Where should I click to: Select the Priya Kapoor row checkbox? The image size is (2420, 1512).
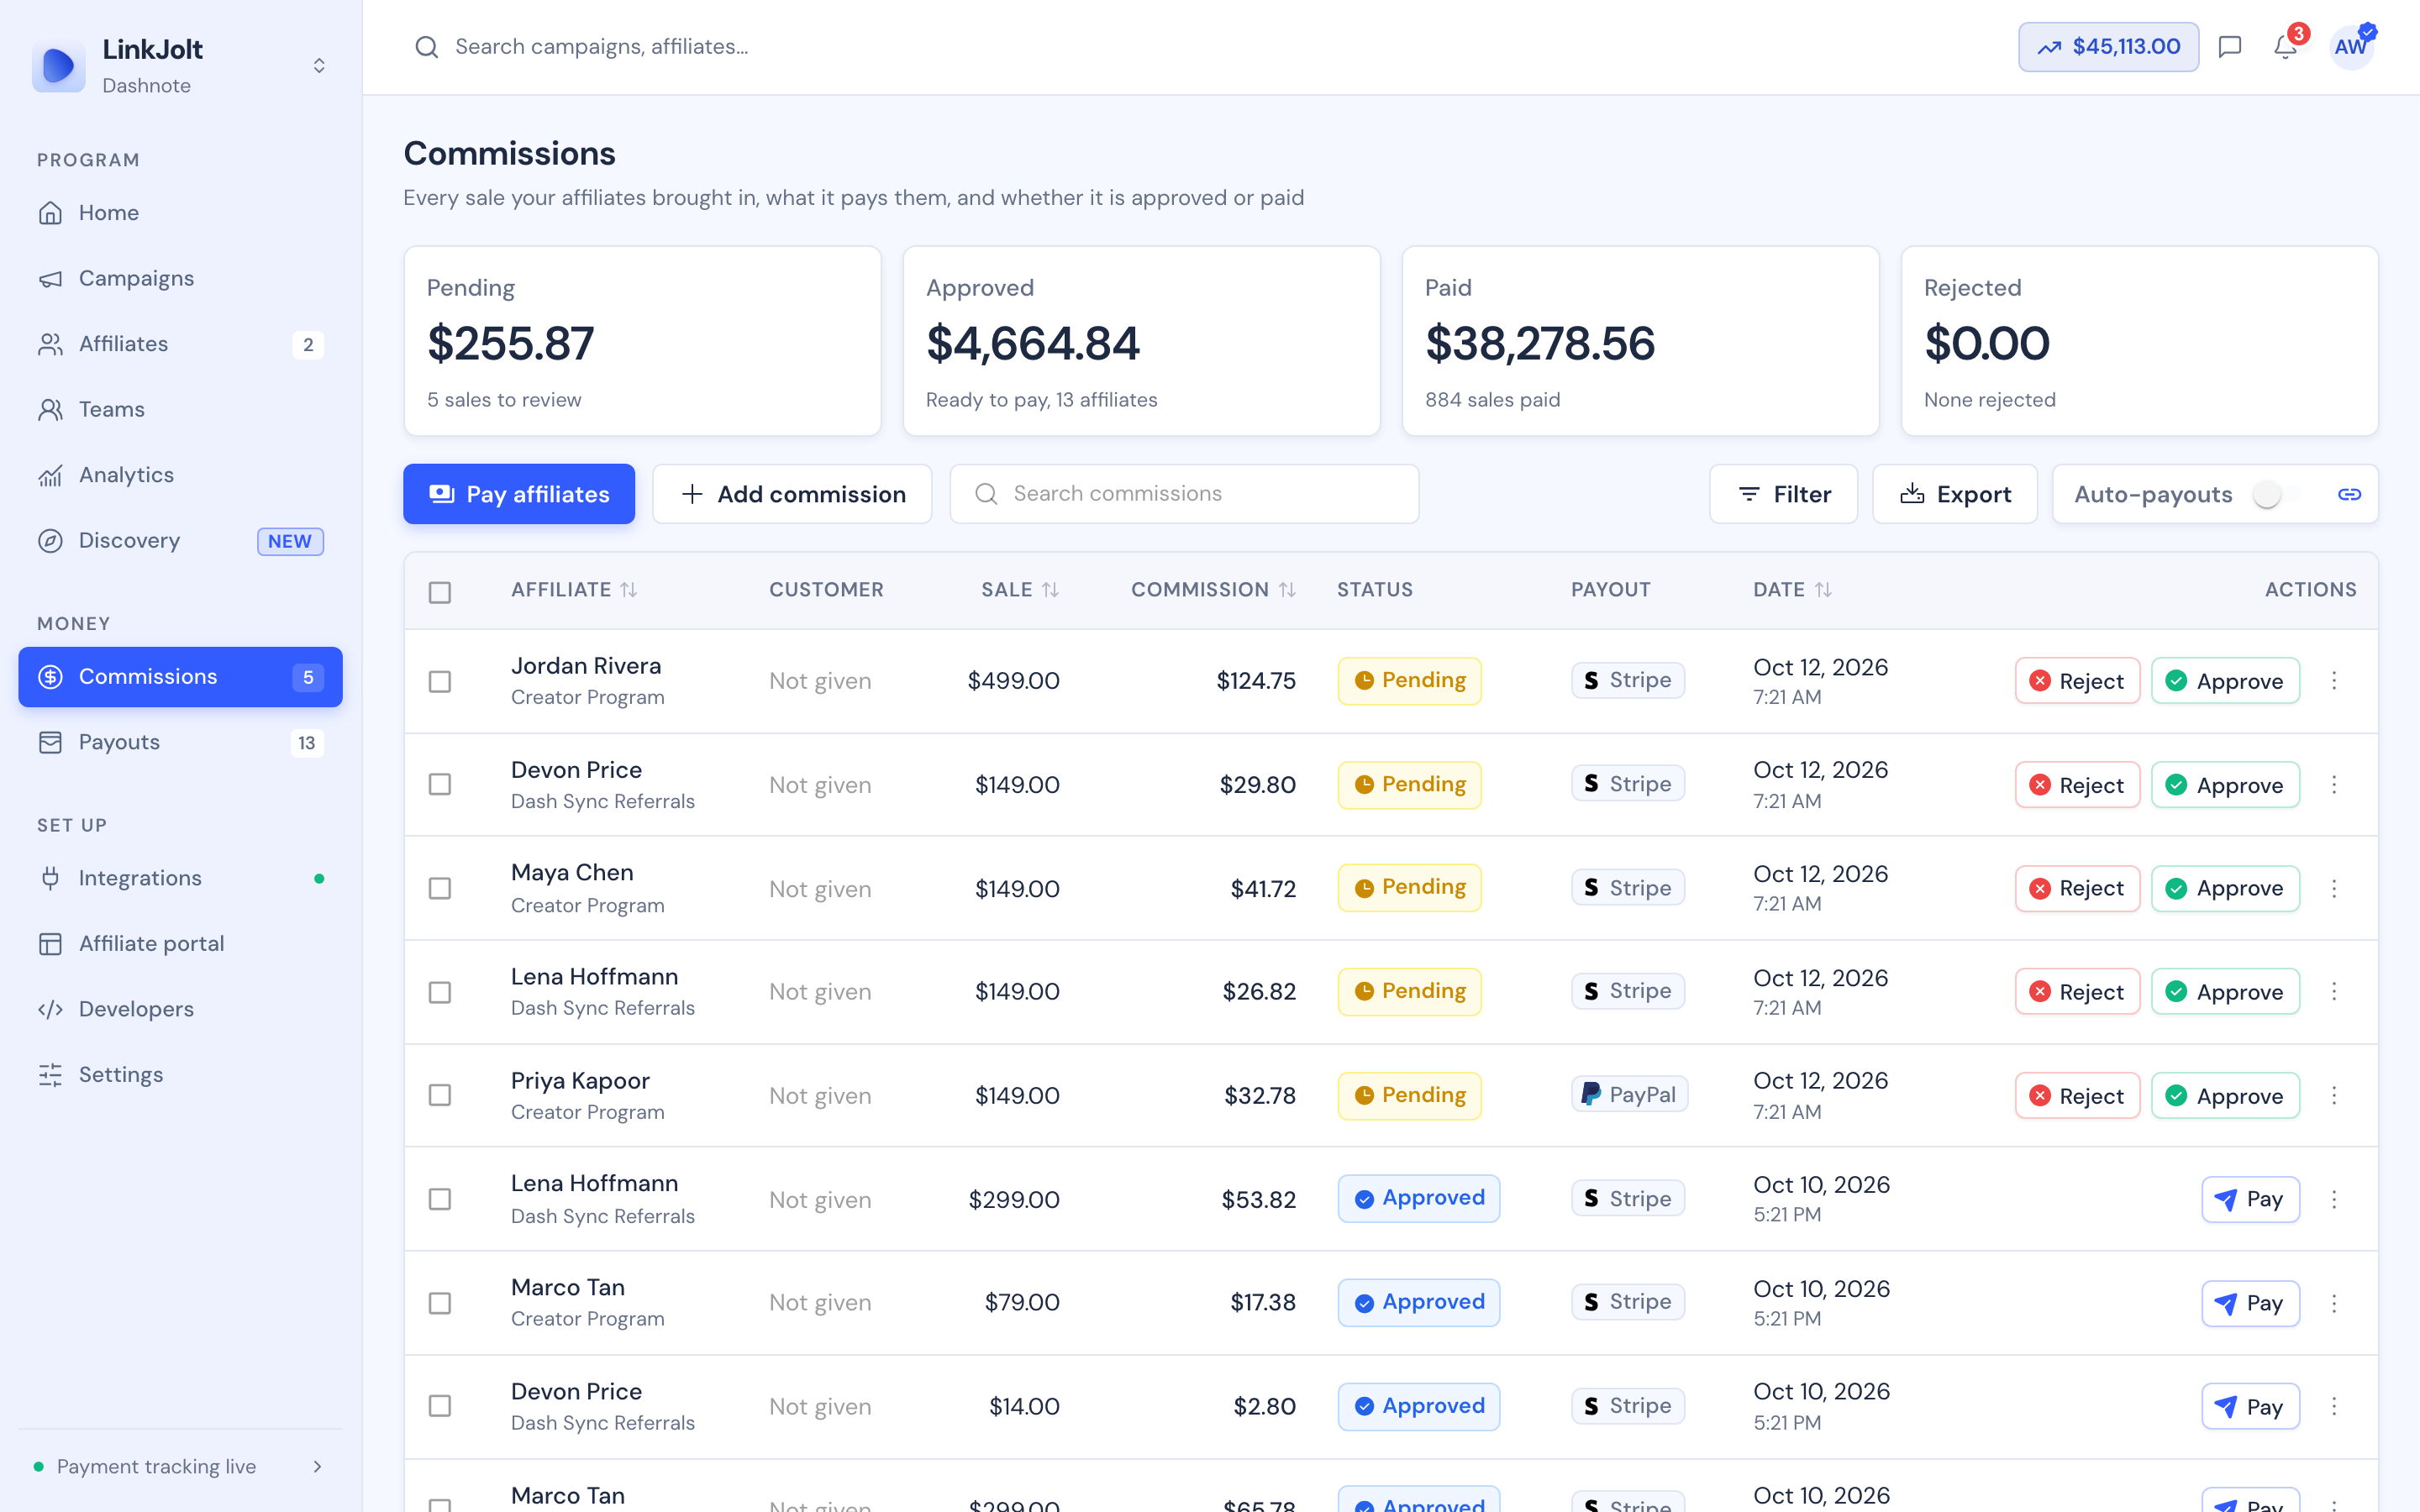click(x=440, y=1096)
